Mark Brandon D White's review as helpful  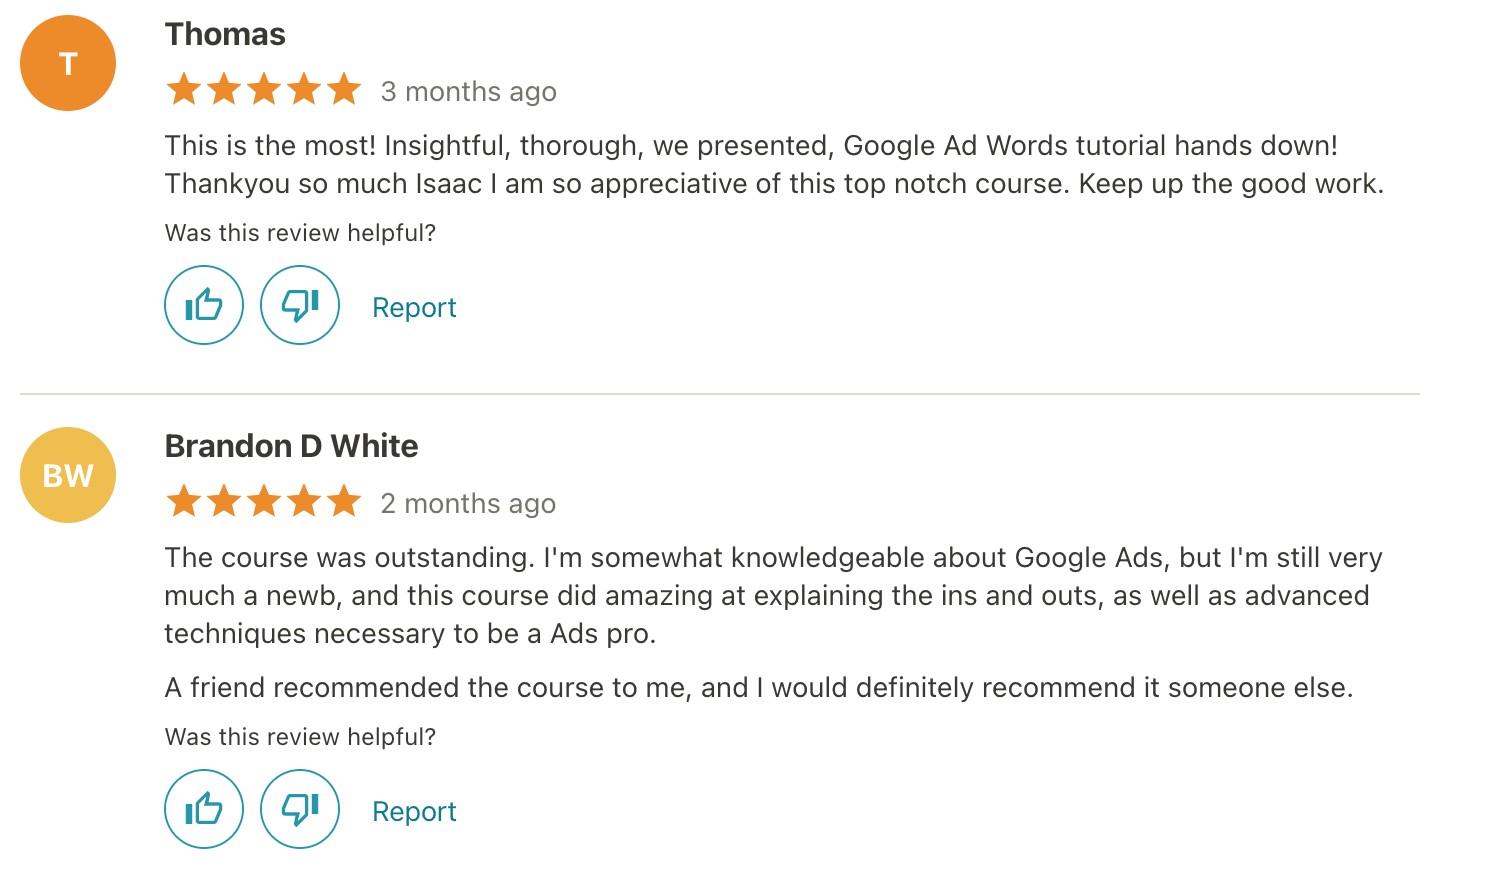204,809
